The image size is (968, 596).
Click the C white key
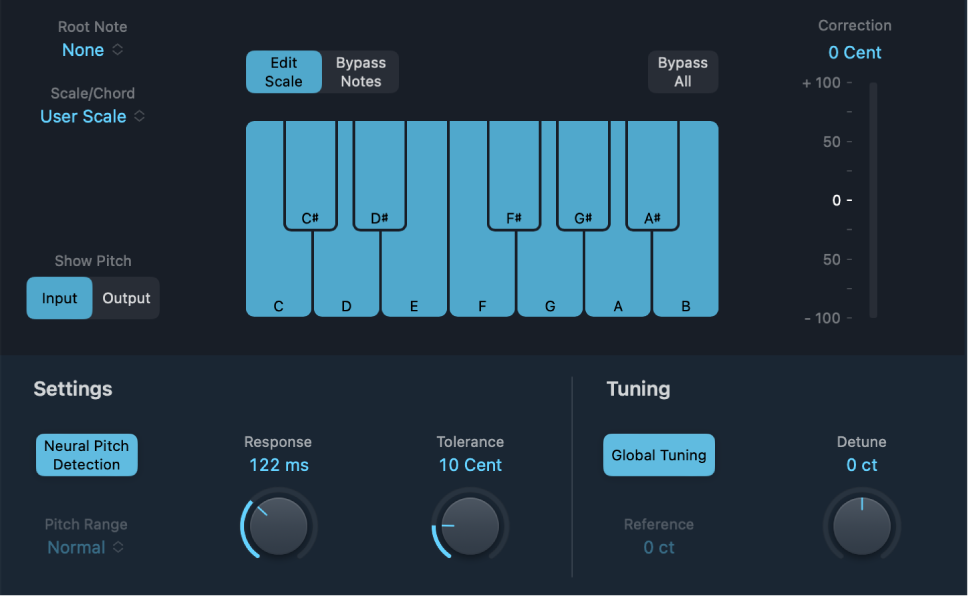278,280
